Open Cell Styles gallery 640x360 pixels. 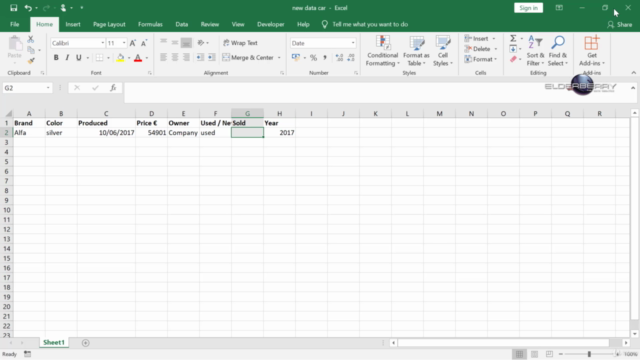coord(443,51)
